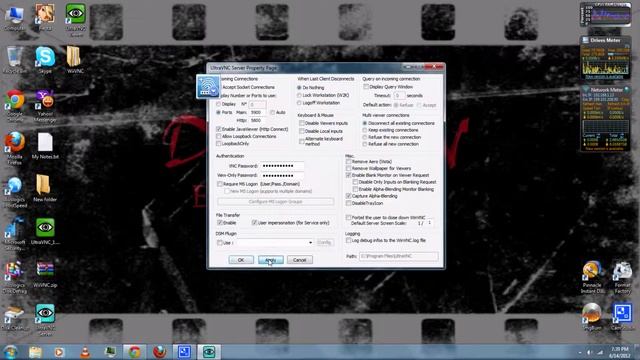Viewport: 640px width, 360px height.
Task: Open the New folder desktop icon
Action: point(45,189)
